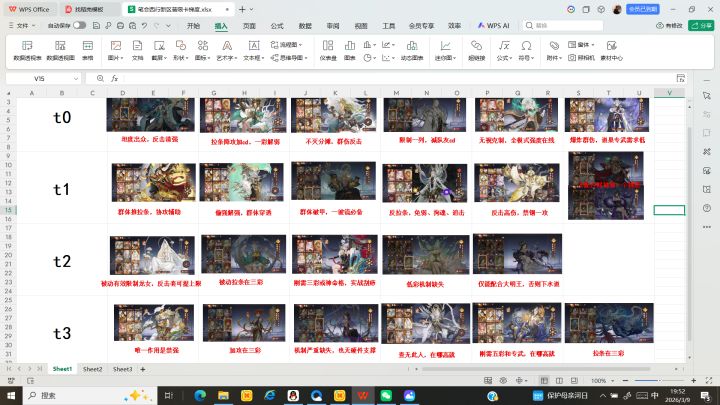This screenshot has height=405, width=720.
Task: Open WeChat from the taskbar
Action: coord(386,395)
